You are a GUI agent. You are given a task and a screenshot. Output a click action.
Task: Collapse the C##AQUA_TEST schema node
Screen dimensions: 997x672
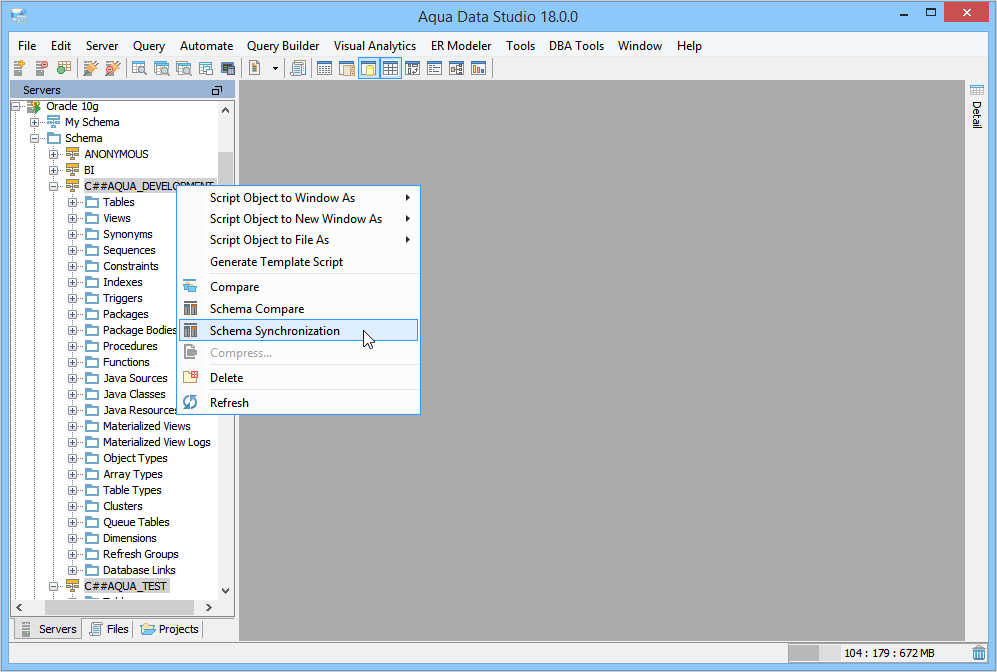[54, 586]
